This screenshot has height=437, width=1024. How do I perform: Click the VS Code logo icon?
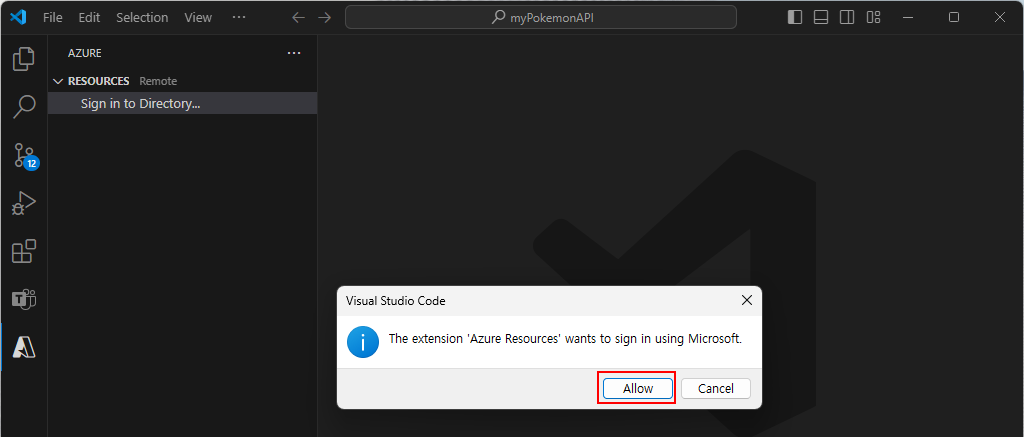(x=18, y=18)
